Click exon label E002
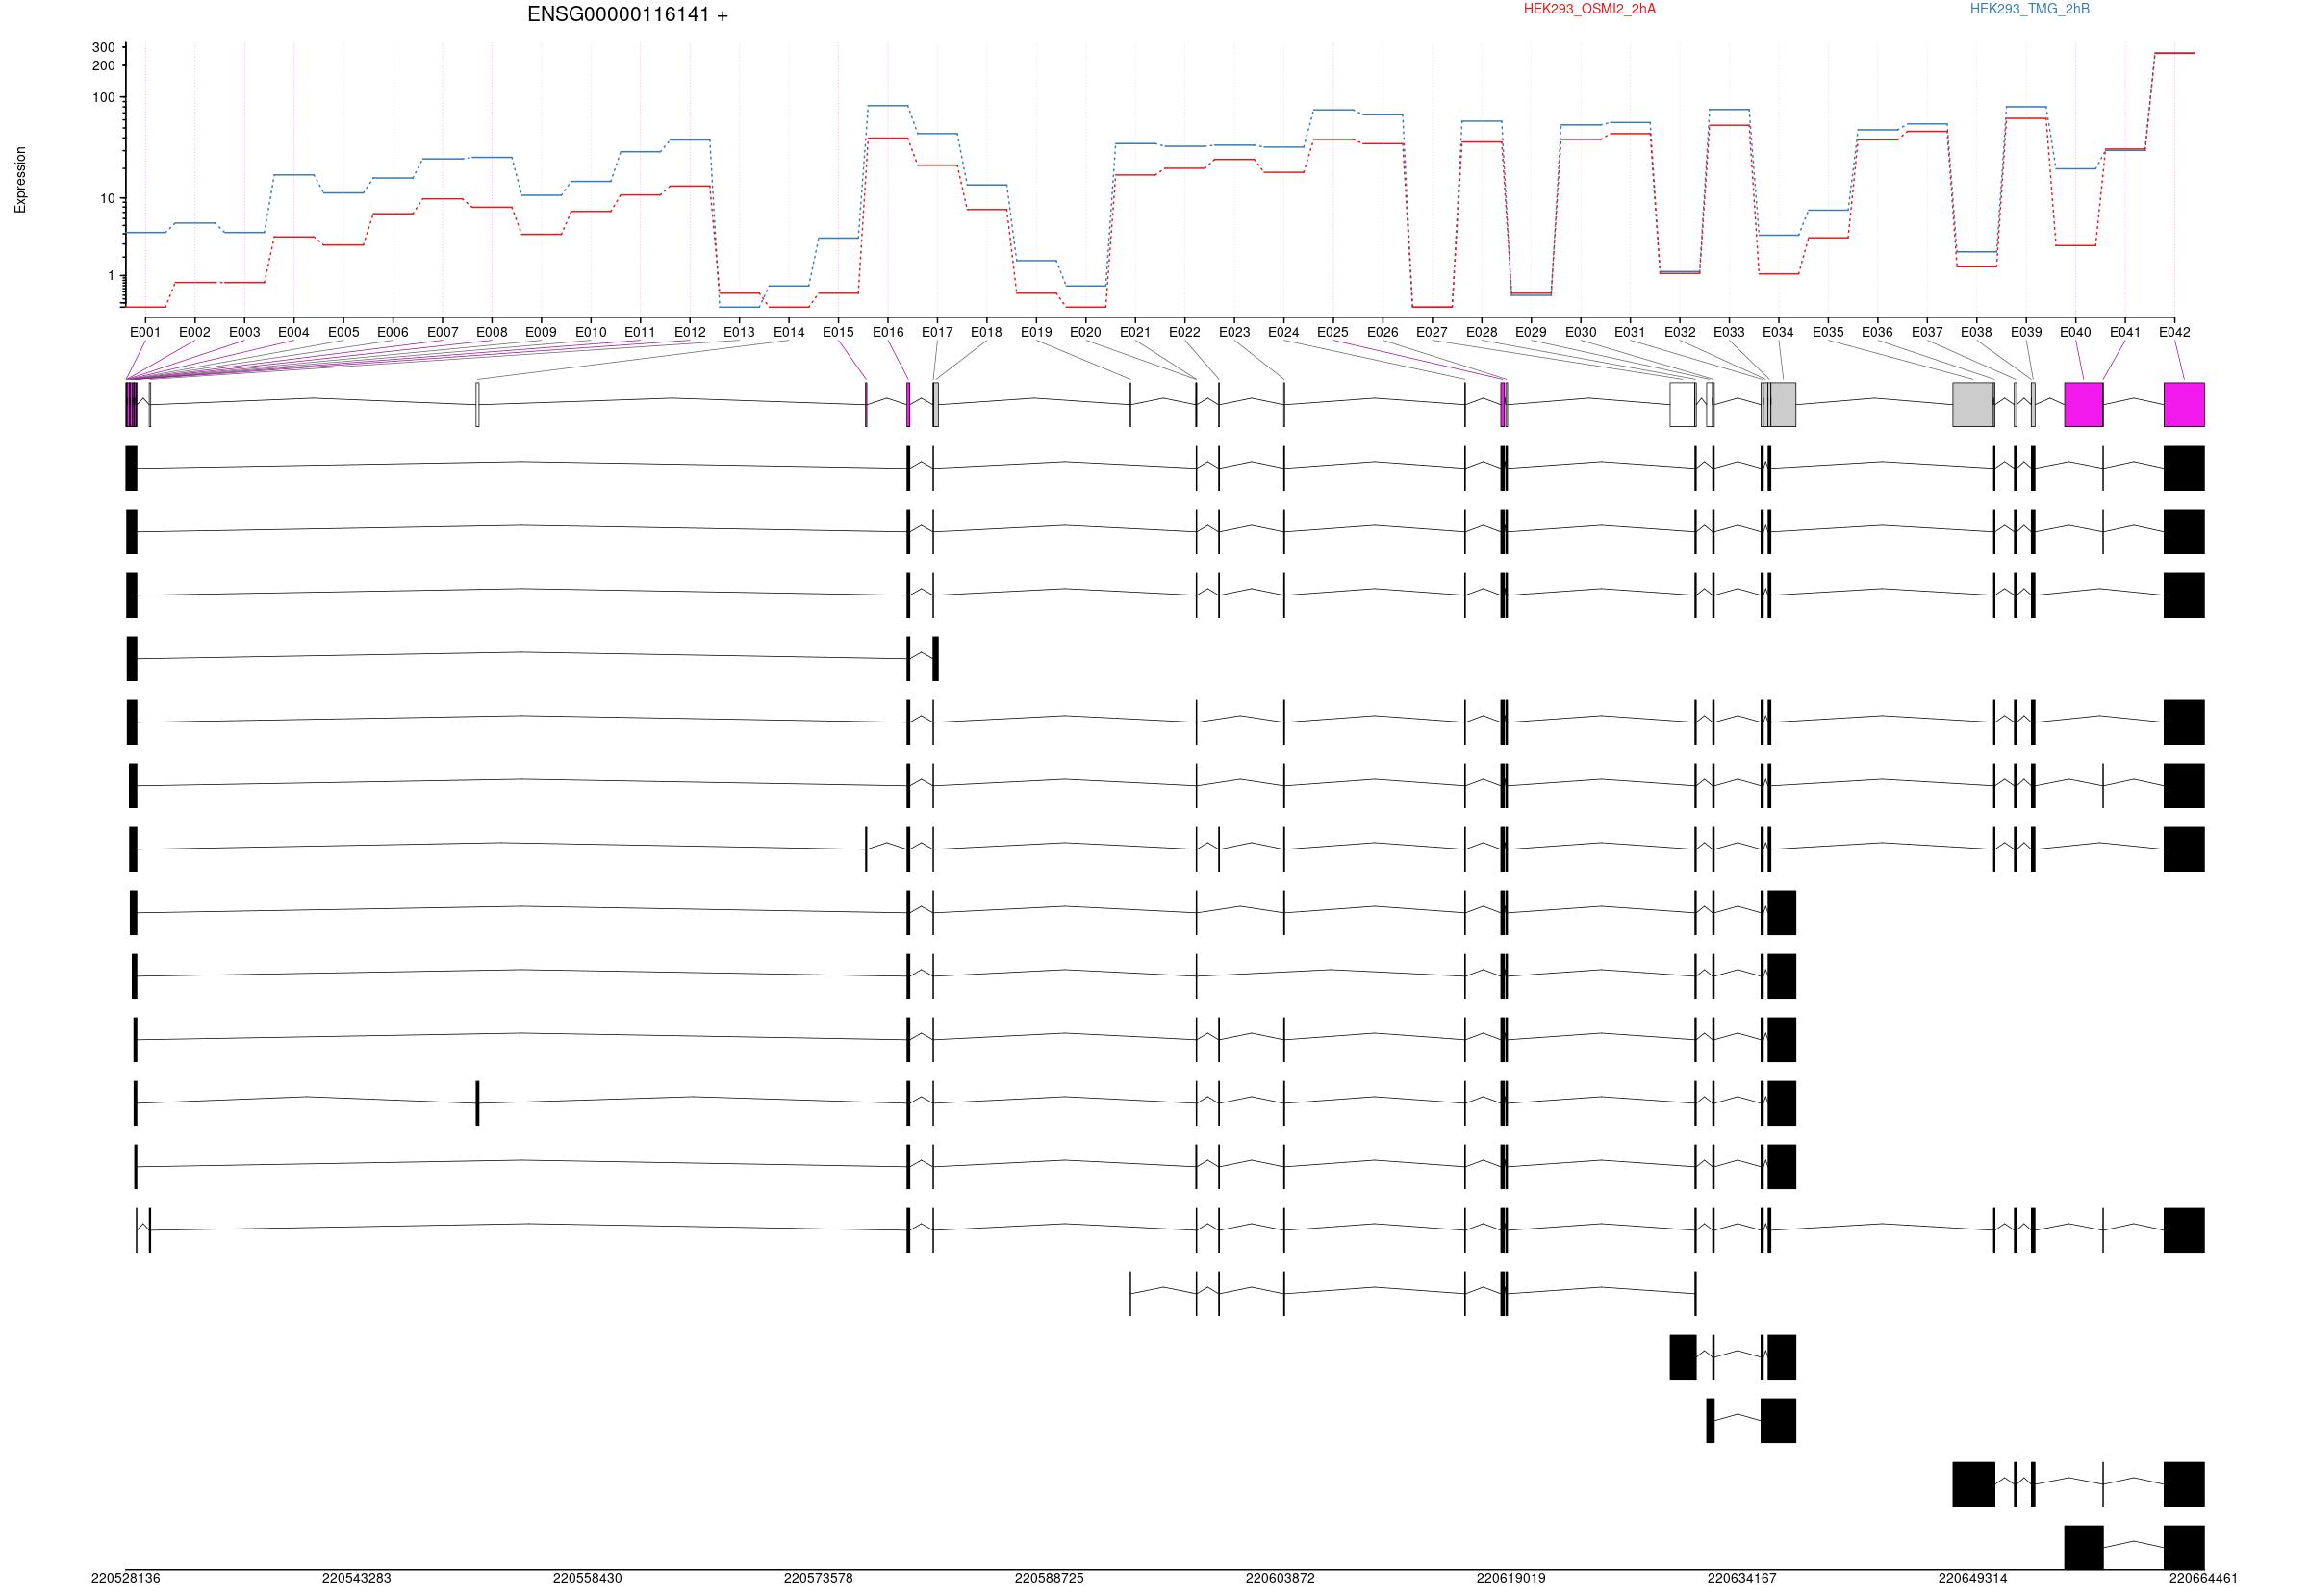This screenshot has height=1596, width=2309. pos(195,333)
